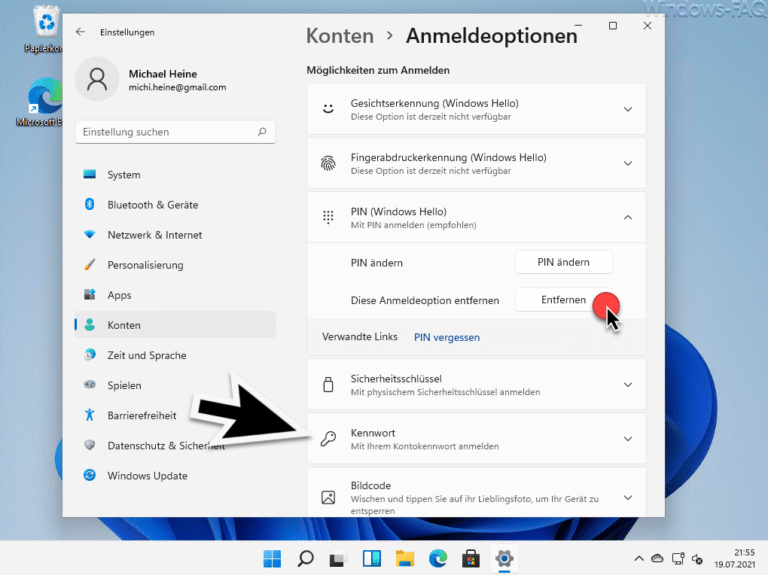Click Entfernen to remove PIN
The height and width of the screenshot is (575, 768).
tap(563, 300)
